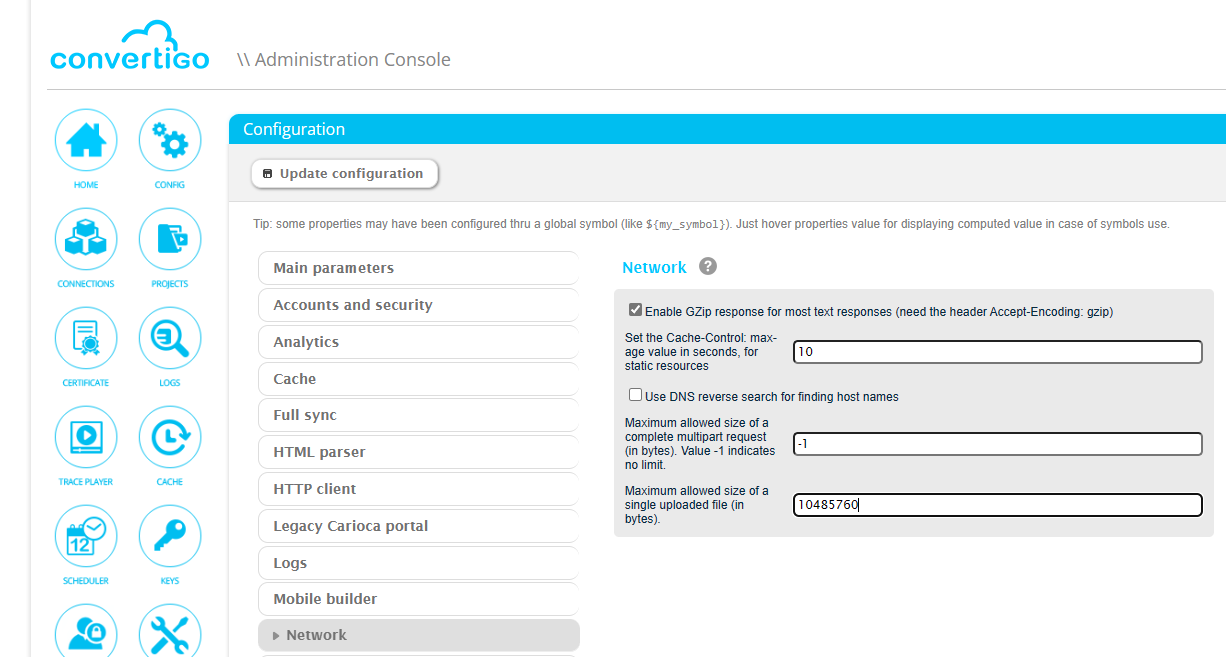
Task: Open the Keys icon
Action: [x=170, y=536]
